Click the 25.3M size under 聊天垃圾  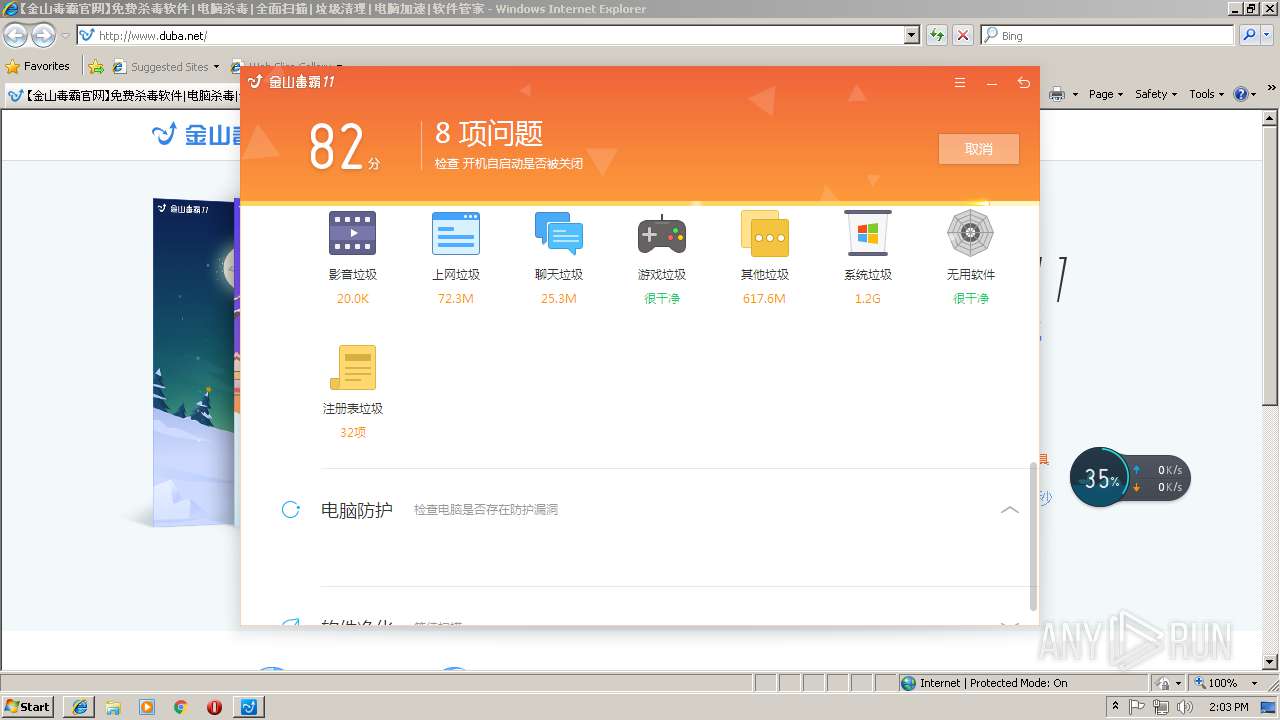(559, 299)
